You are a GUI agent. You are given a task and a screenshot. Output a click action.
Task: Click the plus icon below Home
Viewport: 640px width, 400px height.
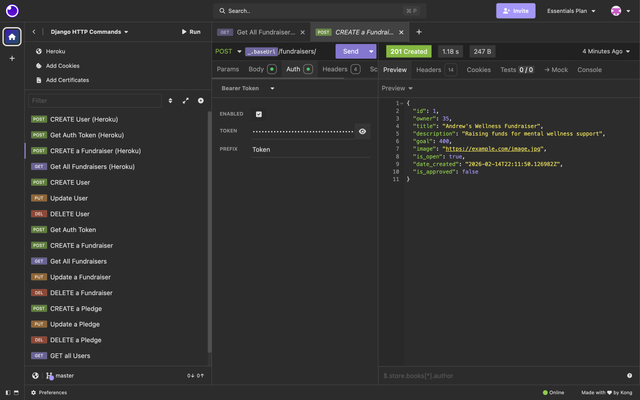point(12,58)
